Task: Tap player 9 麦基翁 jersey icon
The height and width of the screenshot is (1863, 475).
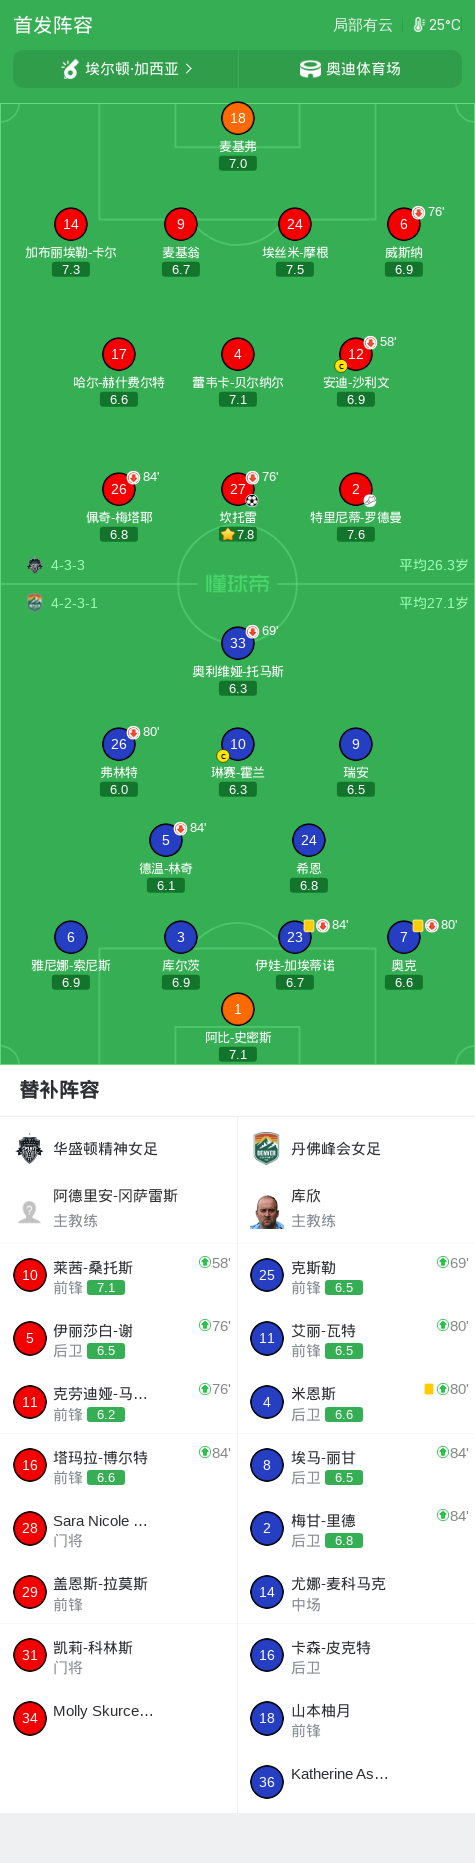Action: [180, 224]
